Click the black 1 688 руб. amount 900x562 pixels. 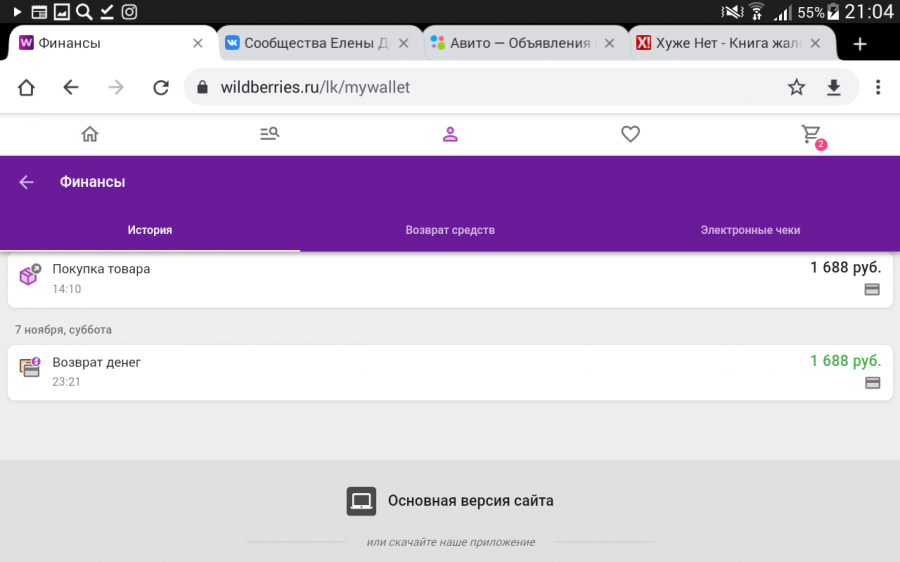(x=845, y=268)
